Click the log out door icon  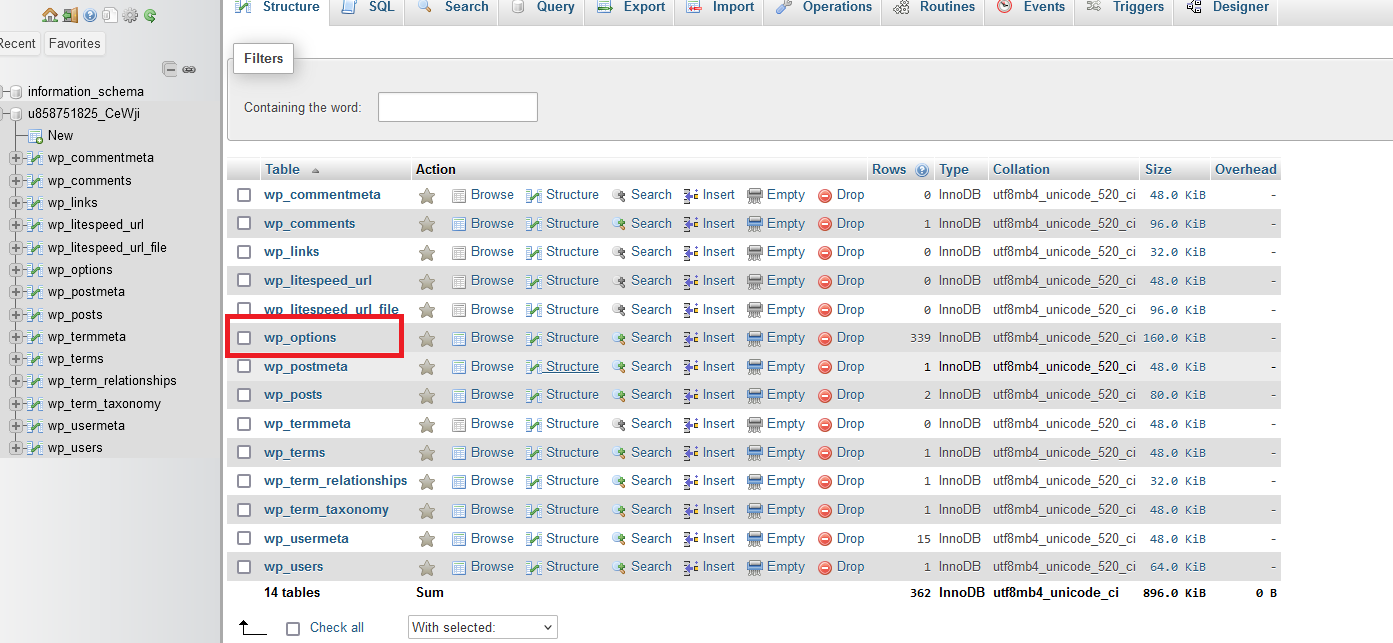(x=70, y=15)
